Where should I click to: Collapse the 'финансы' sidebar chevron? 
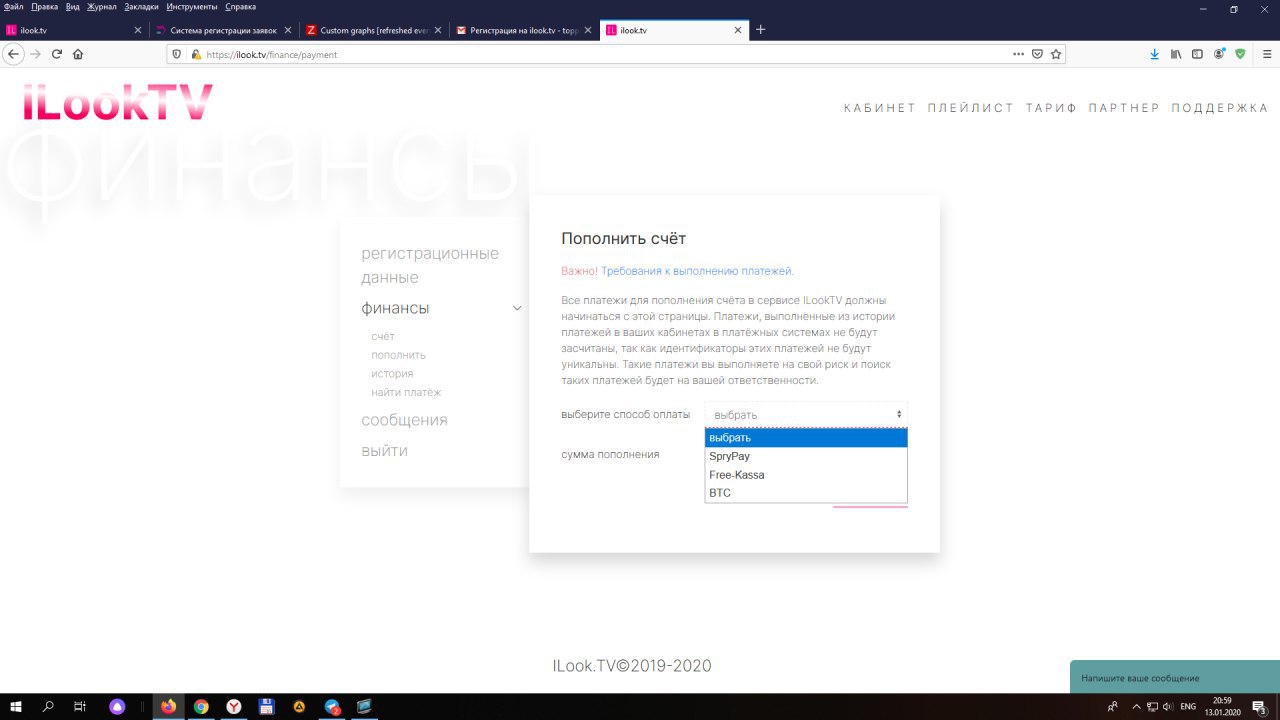click(517, 308)
